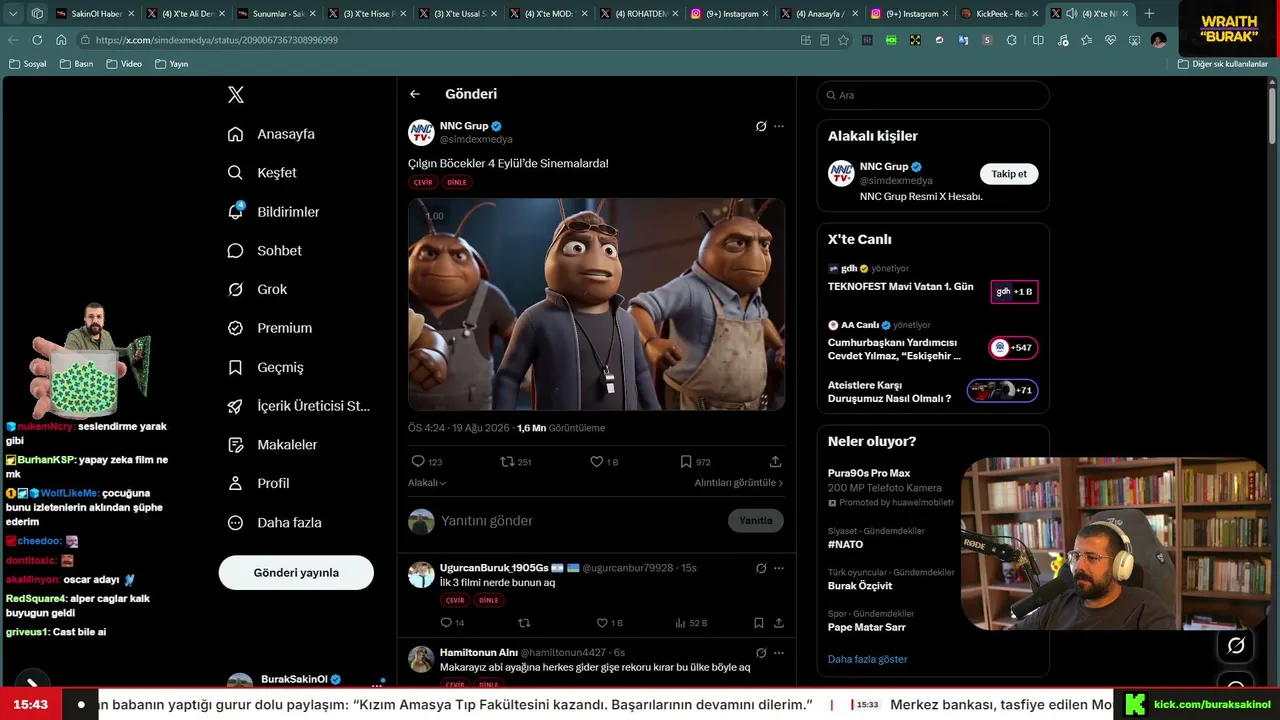
Task: Bookmark this page with the star icon
Action: [x=843, y=40]
